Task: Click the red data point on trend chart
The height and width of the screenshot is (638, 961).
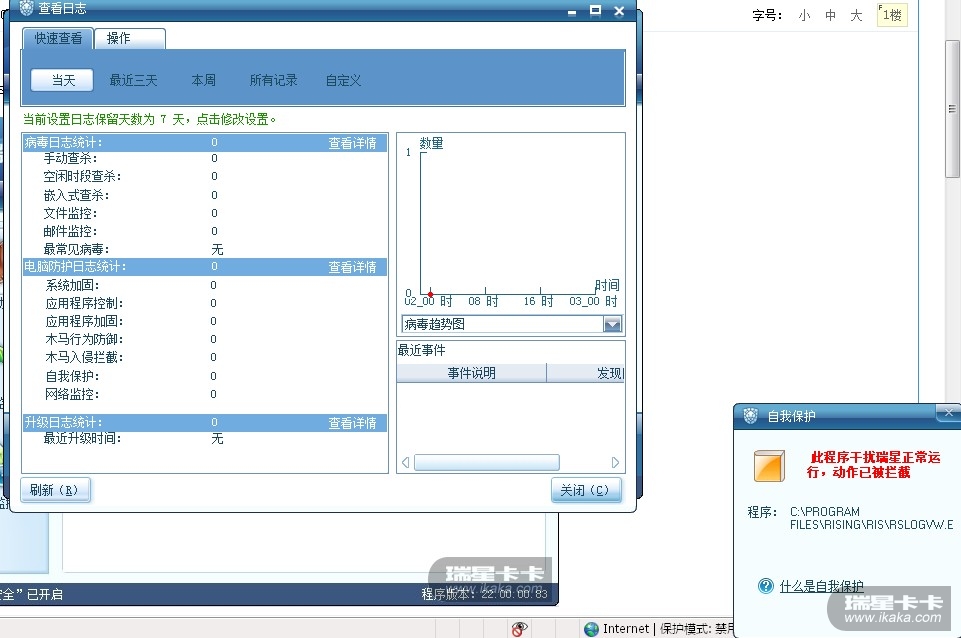Action: (x=430, y=295)
